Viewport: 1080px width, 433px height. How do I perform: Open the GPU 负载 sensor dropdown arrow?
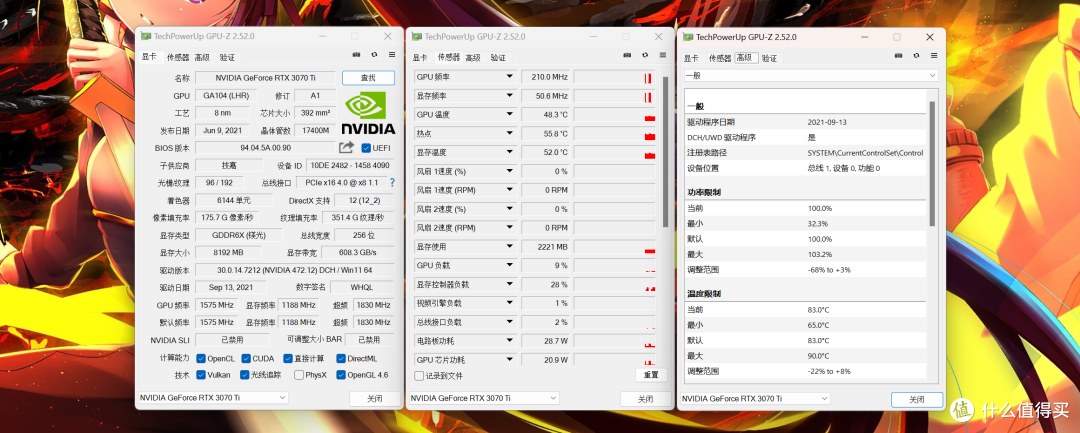pos(510,266)
